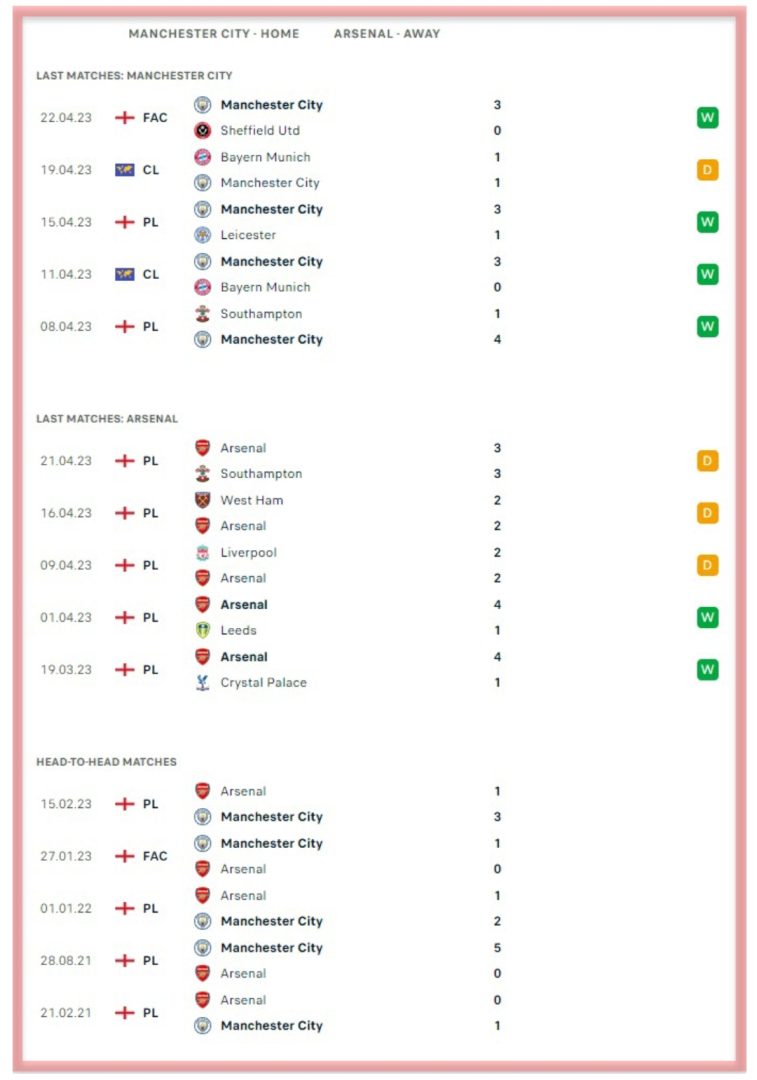Image resolution: width=757 pixels, height=1080 pixels.
Task: Click the W badge for Arsenal vs Leeds
Action: point(707,617)
